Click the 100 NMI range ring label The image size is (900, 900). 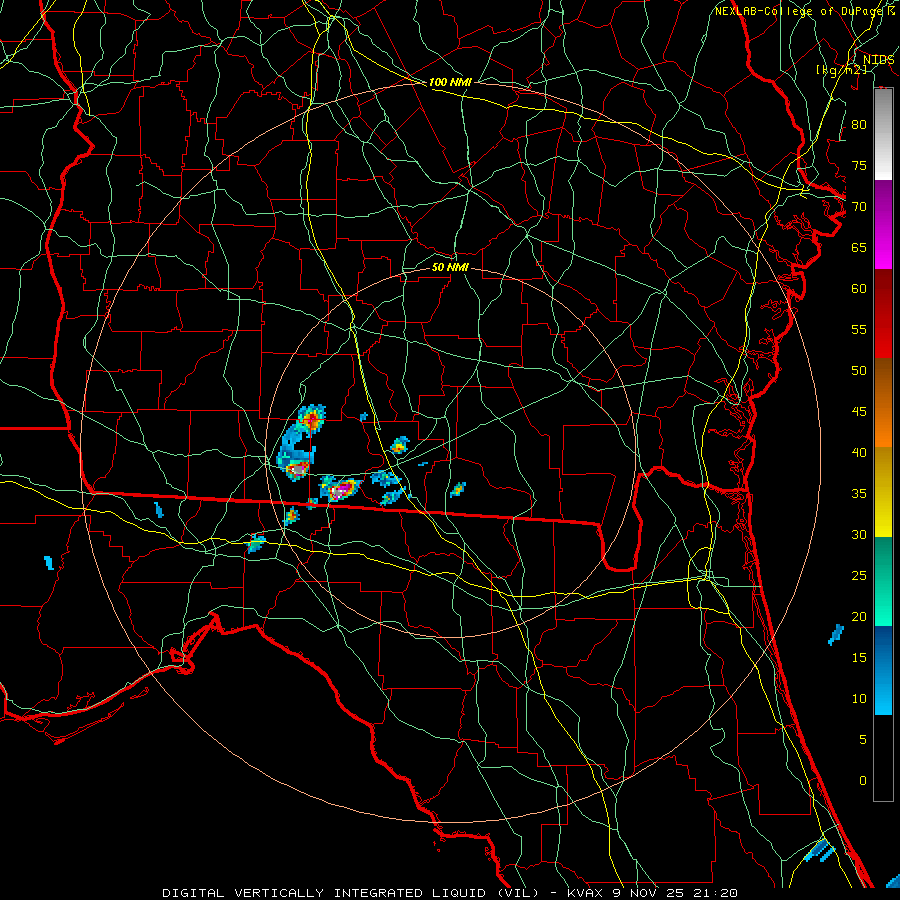click(x=450, y=82)
